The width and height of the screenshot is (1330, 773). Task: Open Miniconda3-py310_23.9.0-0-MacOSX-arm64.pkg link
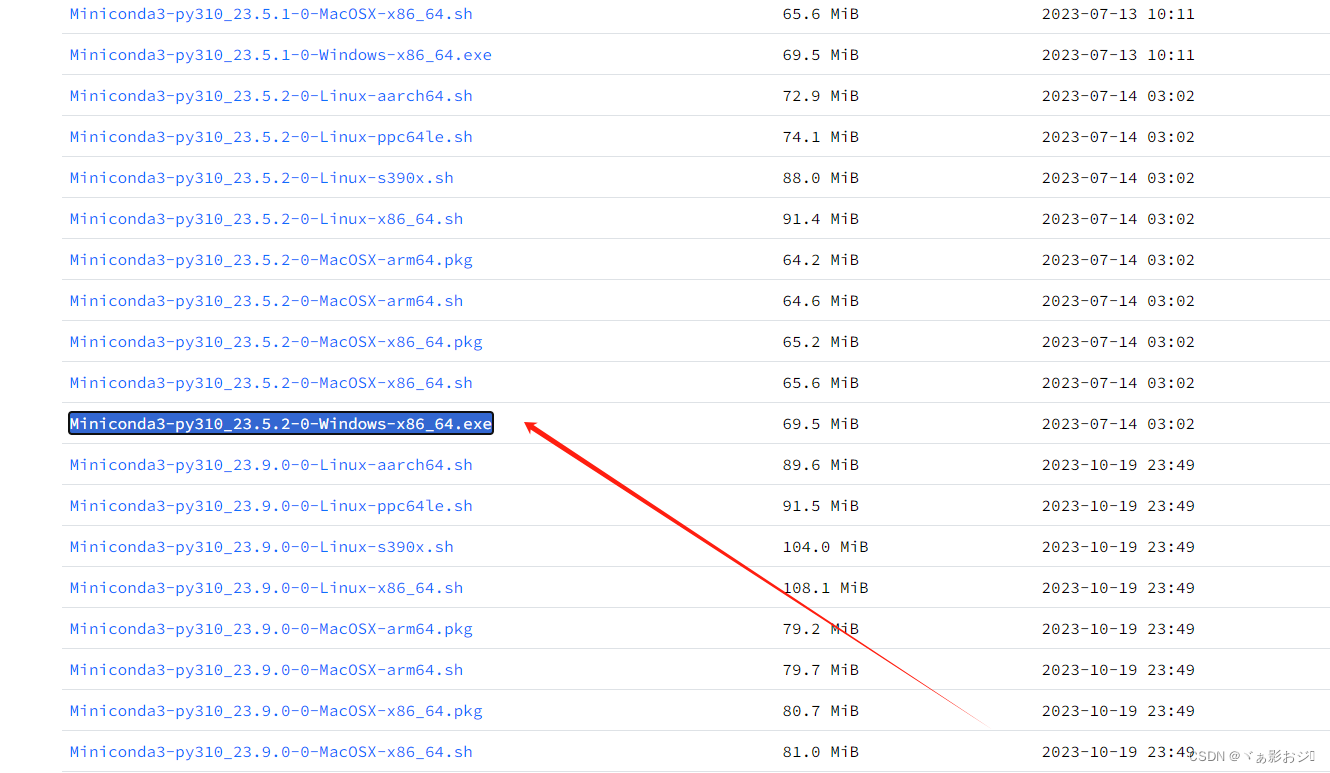pos(271,629)
